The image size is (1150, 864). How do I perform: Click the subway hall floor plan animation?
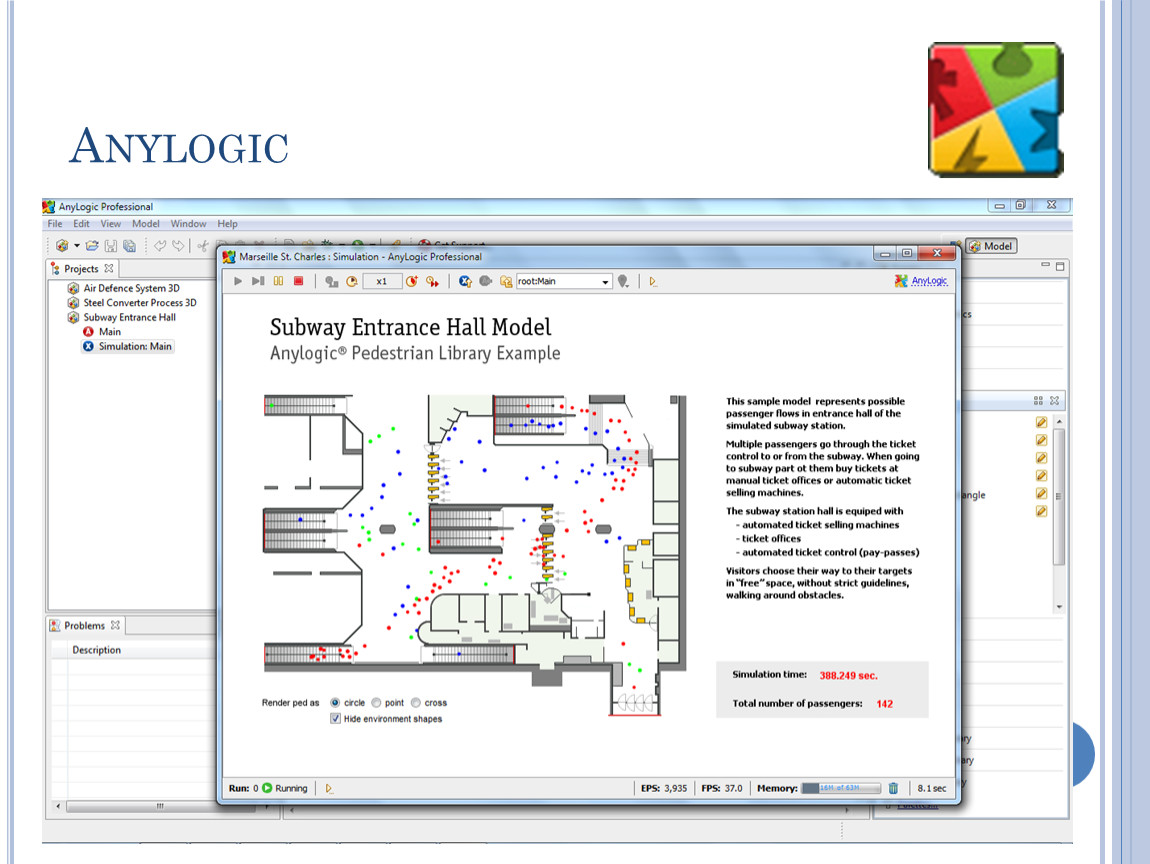475,555
